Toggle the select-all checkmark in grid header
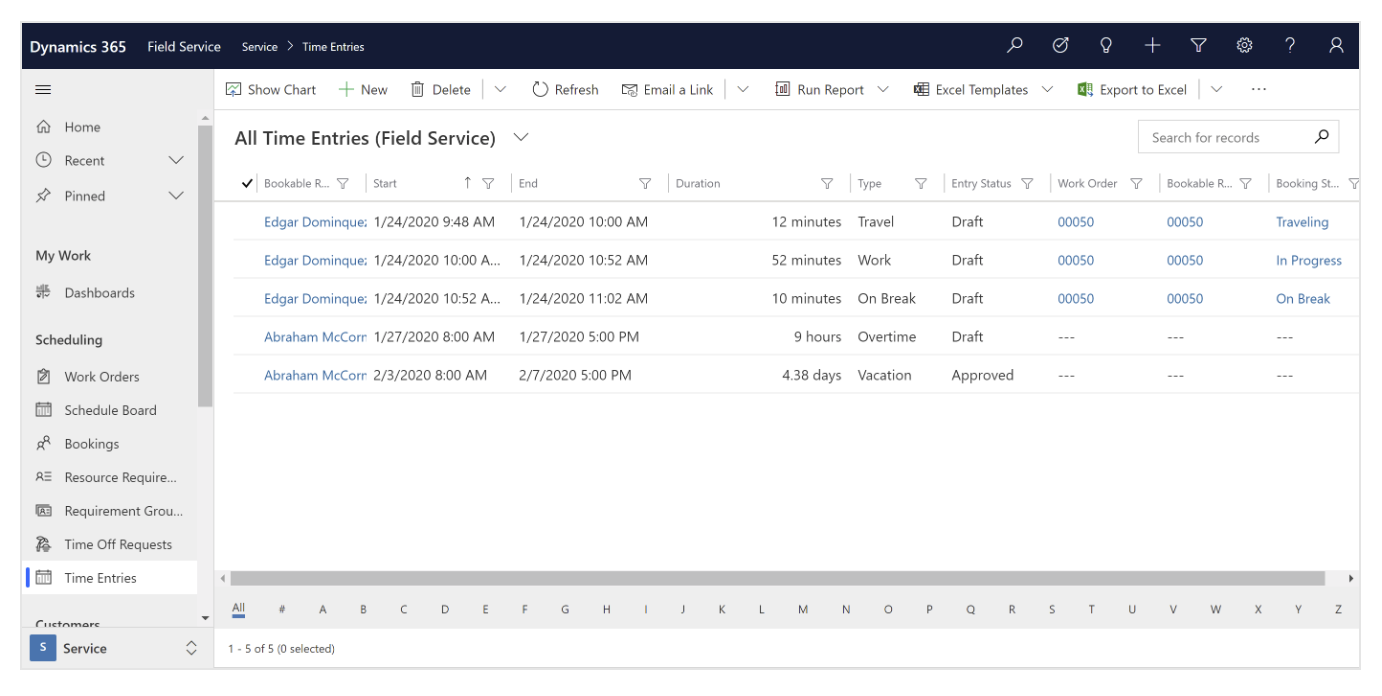This screenshot has width=1382, height=696. pyautogui.click(x=248, y=184)
